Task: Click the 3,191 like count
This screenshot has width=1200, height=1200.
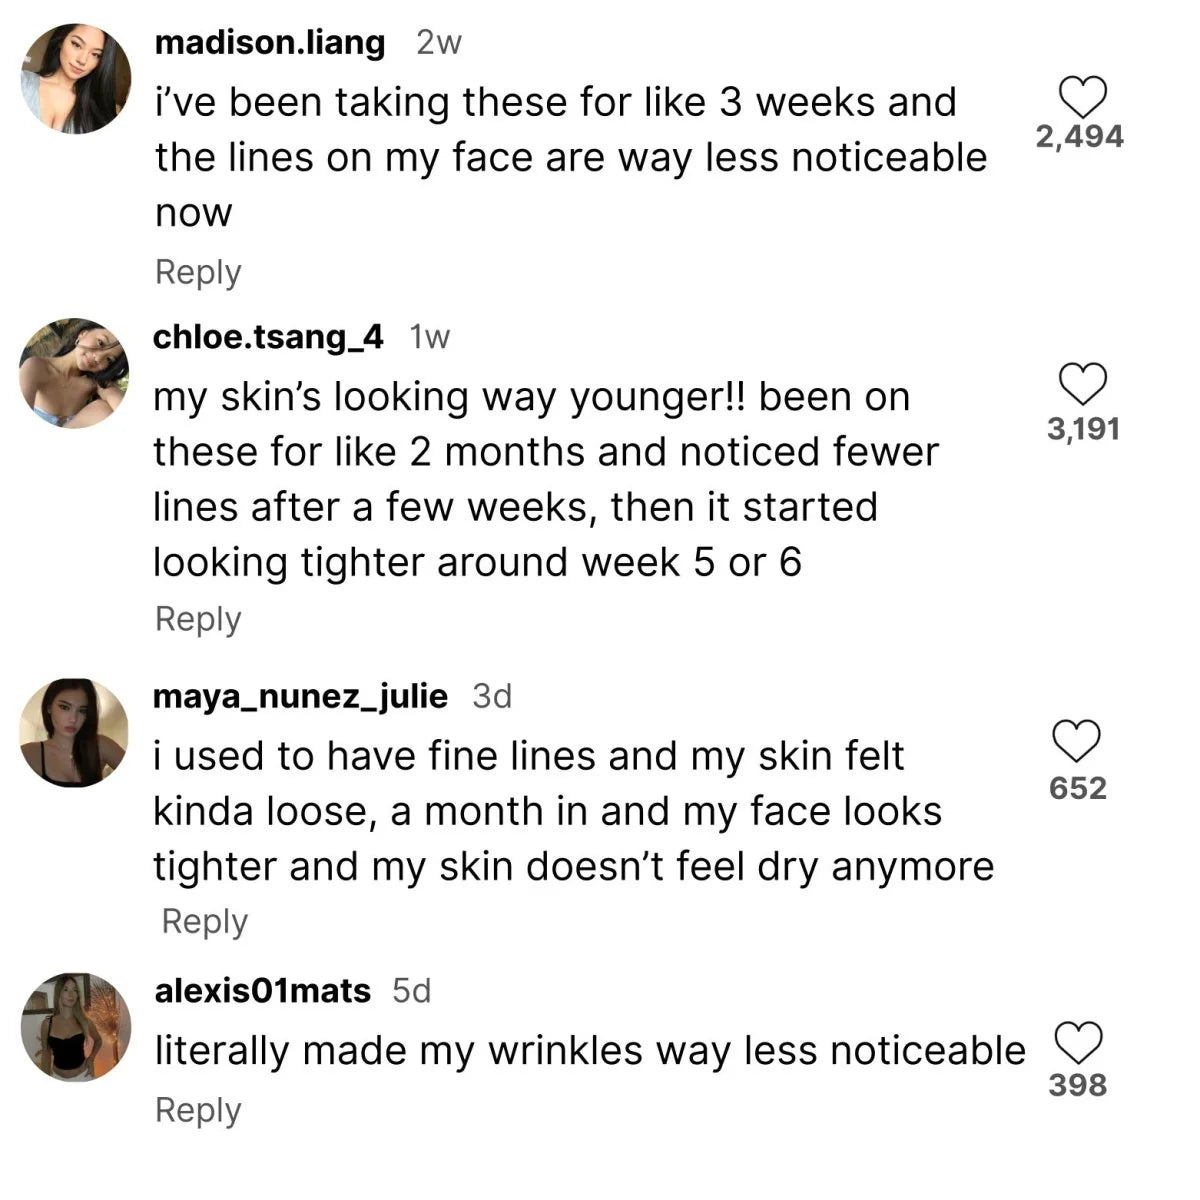Action: tap(1083, 429)
